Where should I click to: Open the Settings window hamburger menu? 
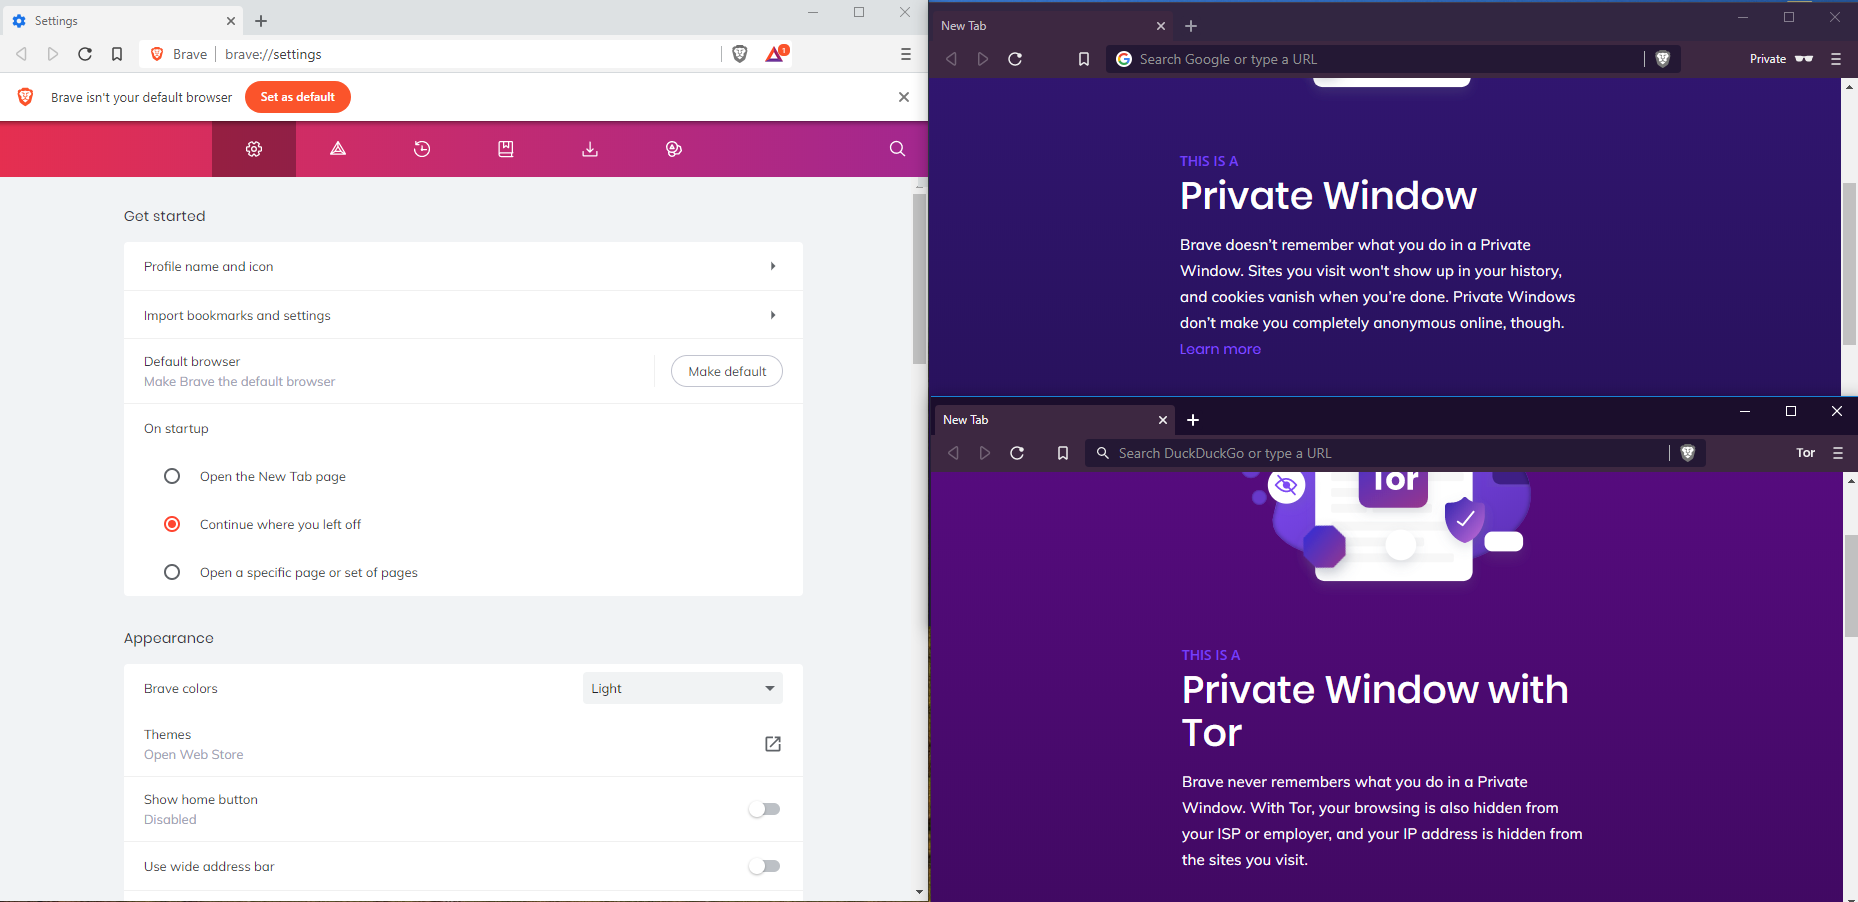(x=906, y=54)
